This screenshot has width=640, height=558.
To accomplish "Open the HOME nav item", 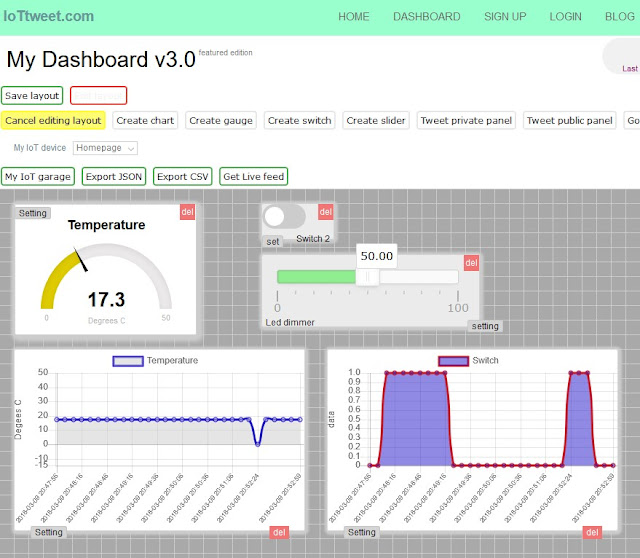I will tap(353, 17).
